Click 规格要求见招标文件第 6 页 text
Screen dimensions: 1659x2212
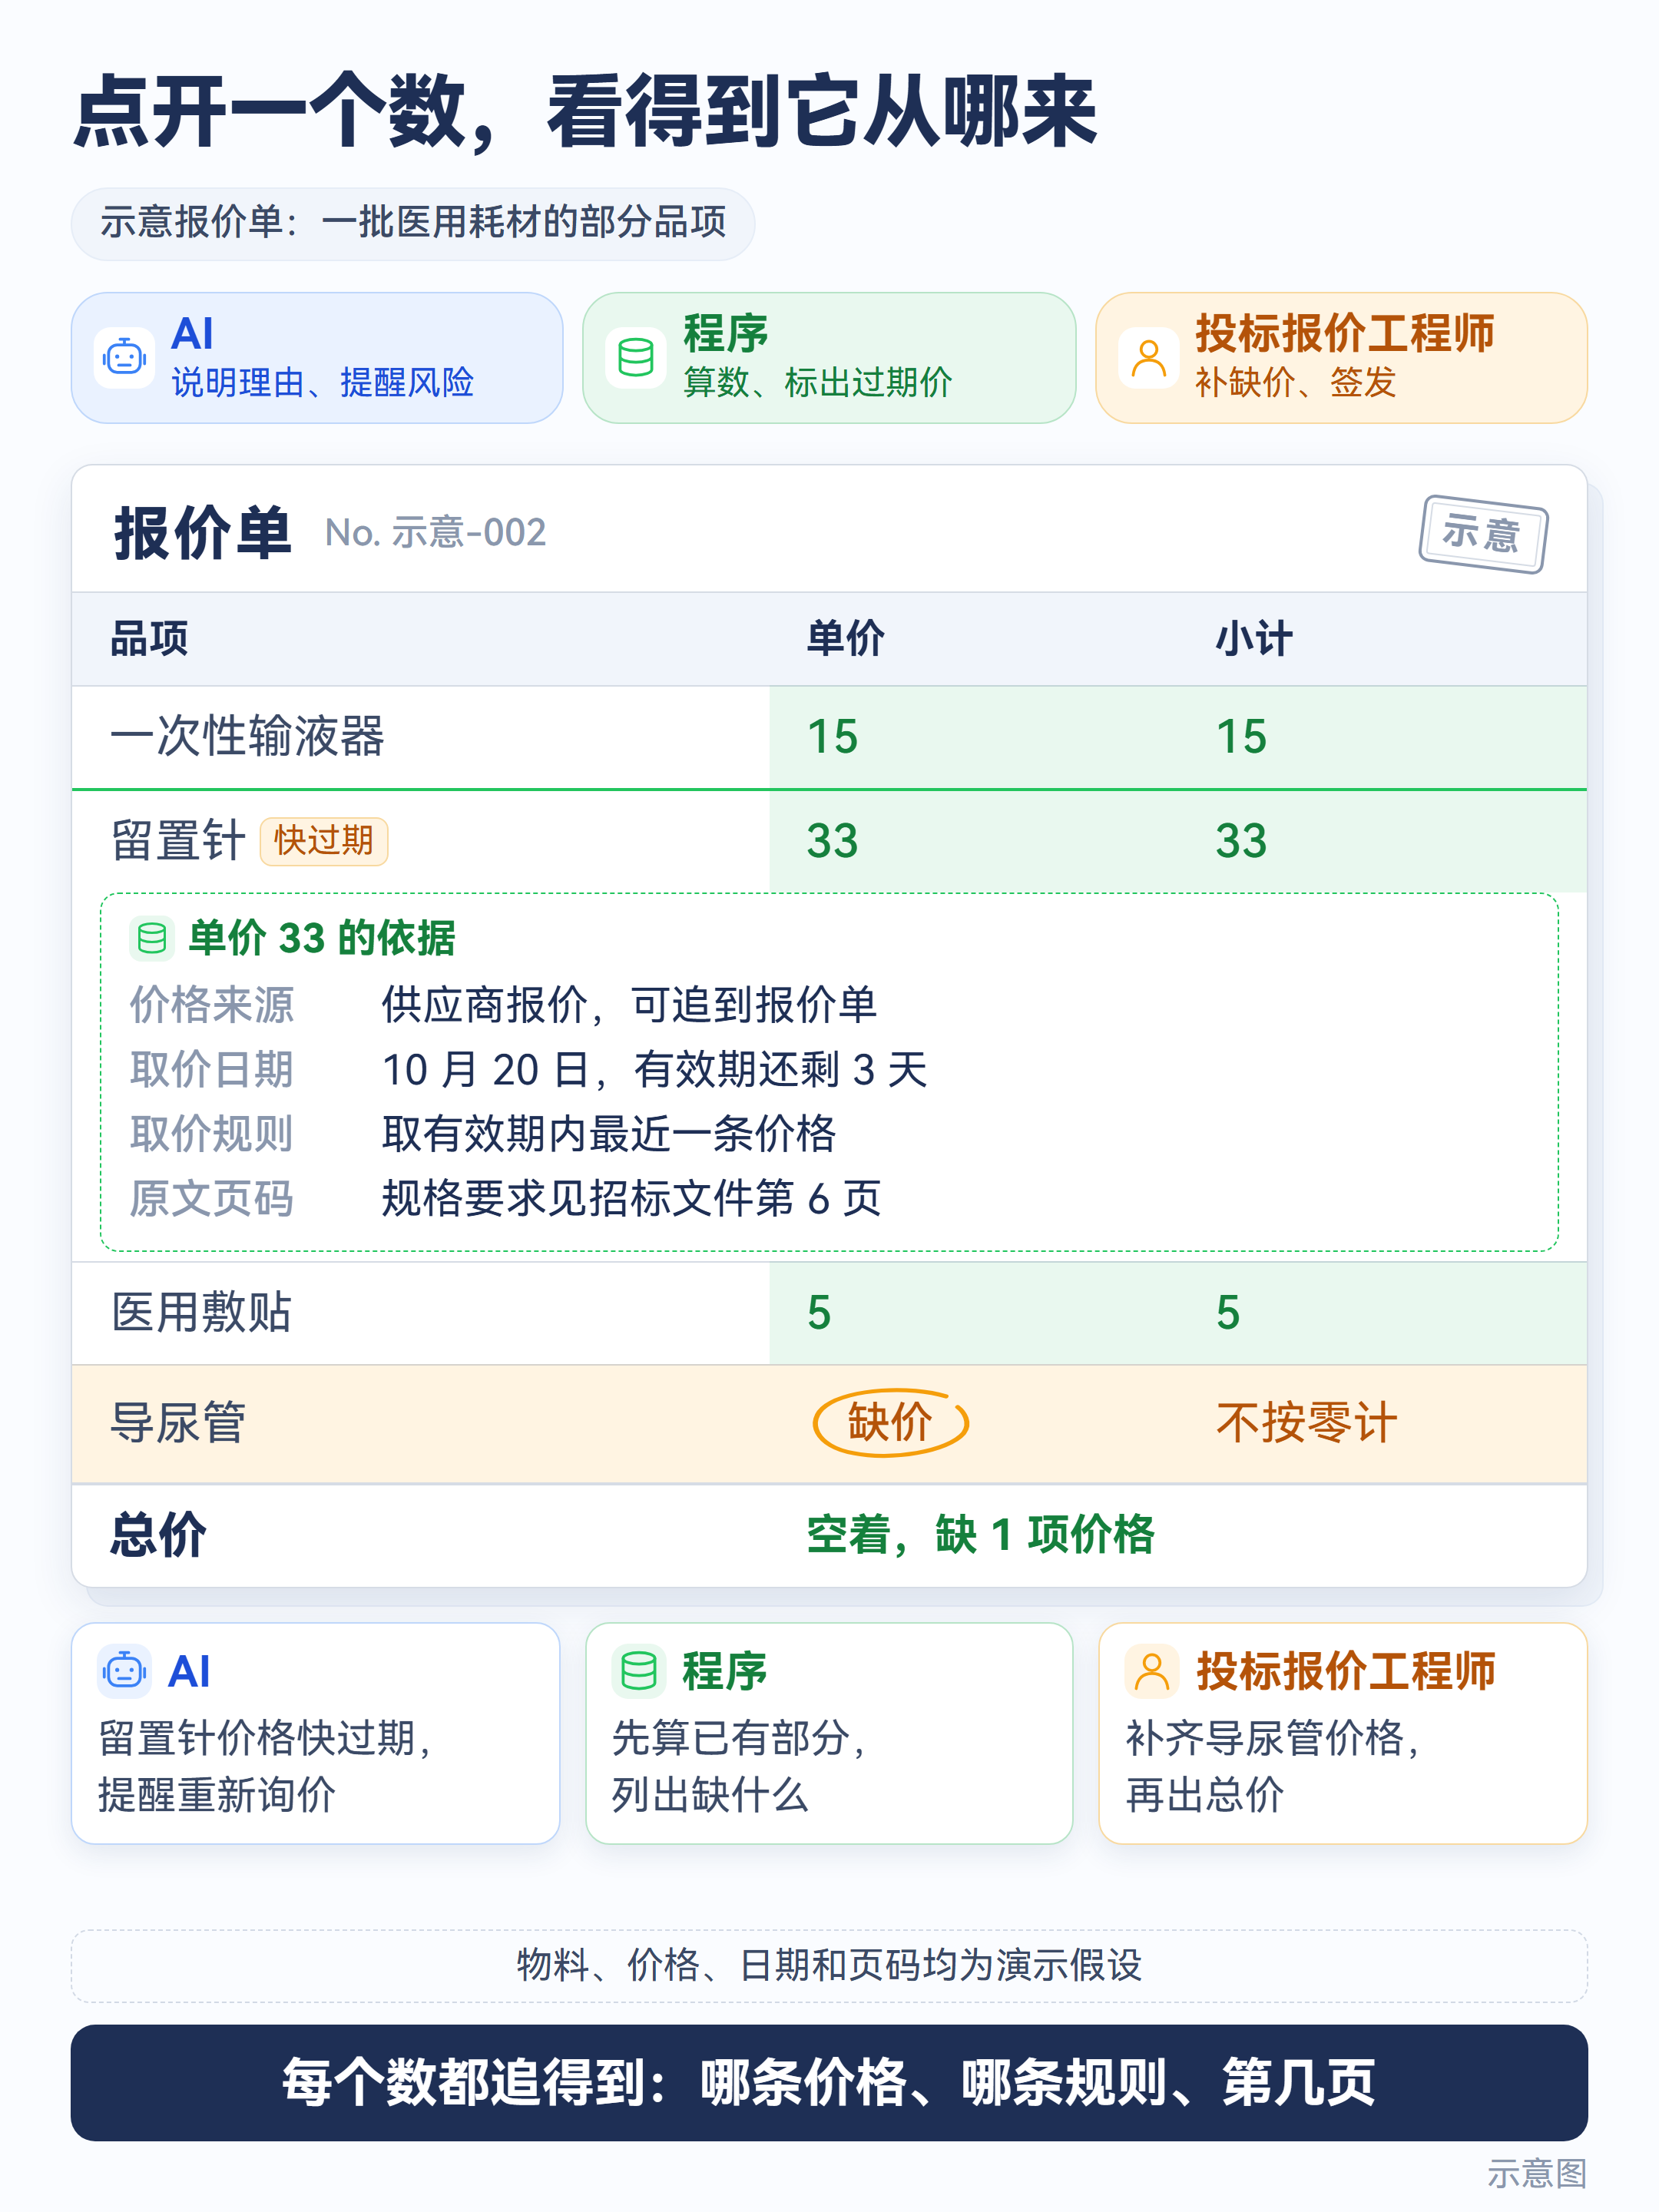(631, 1198)
